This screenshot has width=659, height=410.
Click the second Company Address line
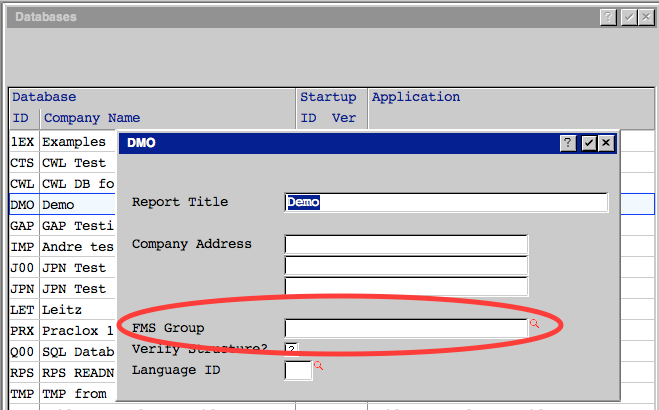tap(405, 266)
